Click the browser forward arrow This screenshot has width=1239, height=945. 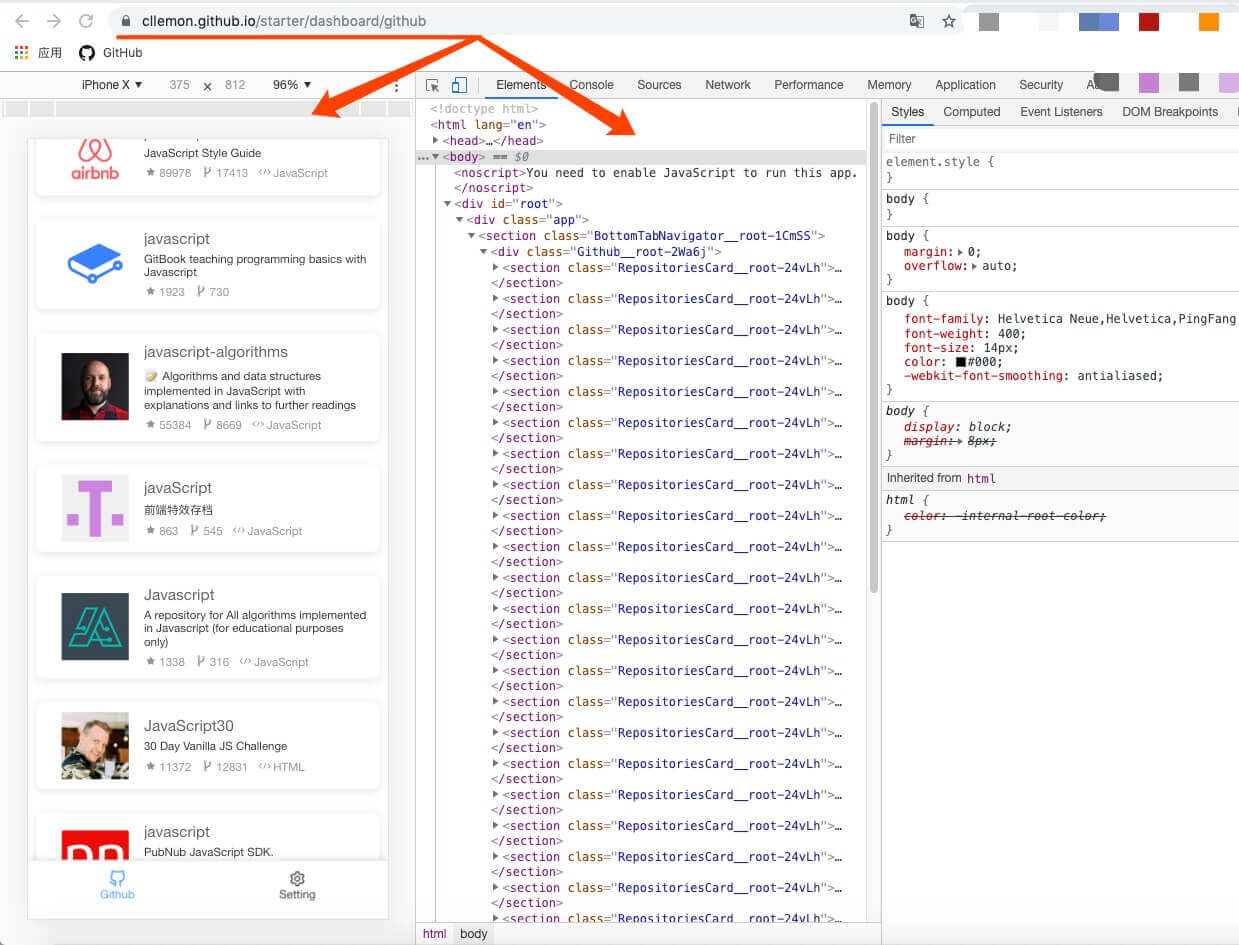pyautogui.click(x=54, y=21)
